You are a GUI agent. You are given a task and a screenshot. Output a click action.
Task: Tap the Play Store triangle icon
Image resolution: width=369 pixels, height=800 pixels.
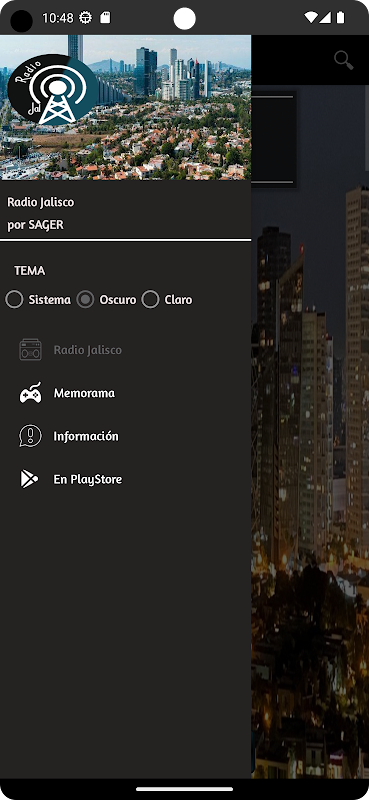(30, 479)
